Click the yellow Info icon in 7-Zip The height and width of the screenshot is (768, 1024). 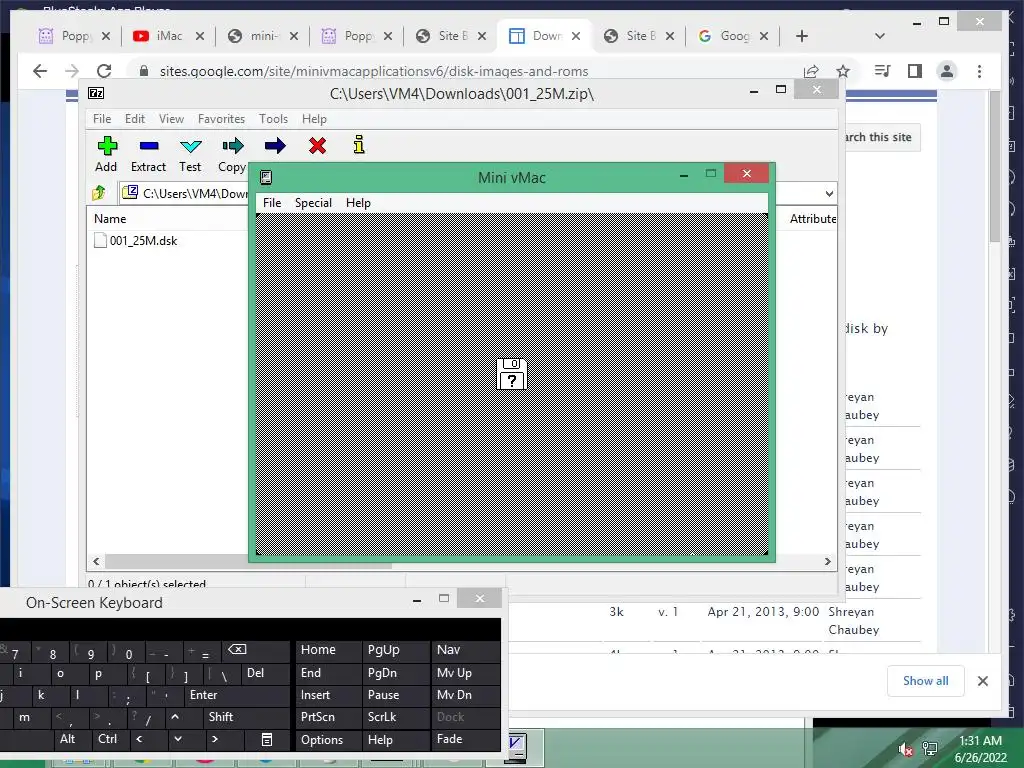pyautogui.click(x=359, y=144)
